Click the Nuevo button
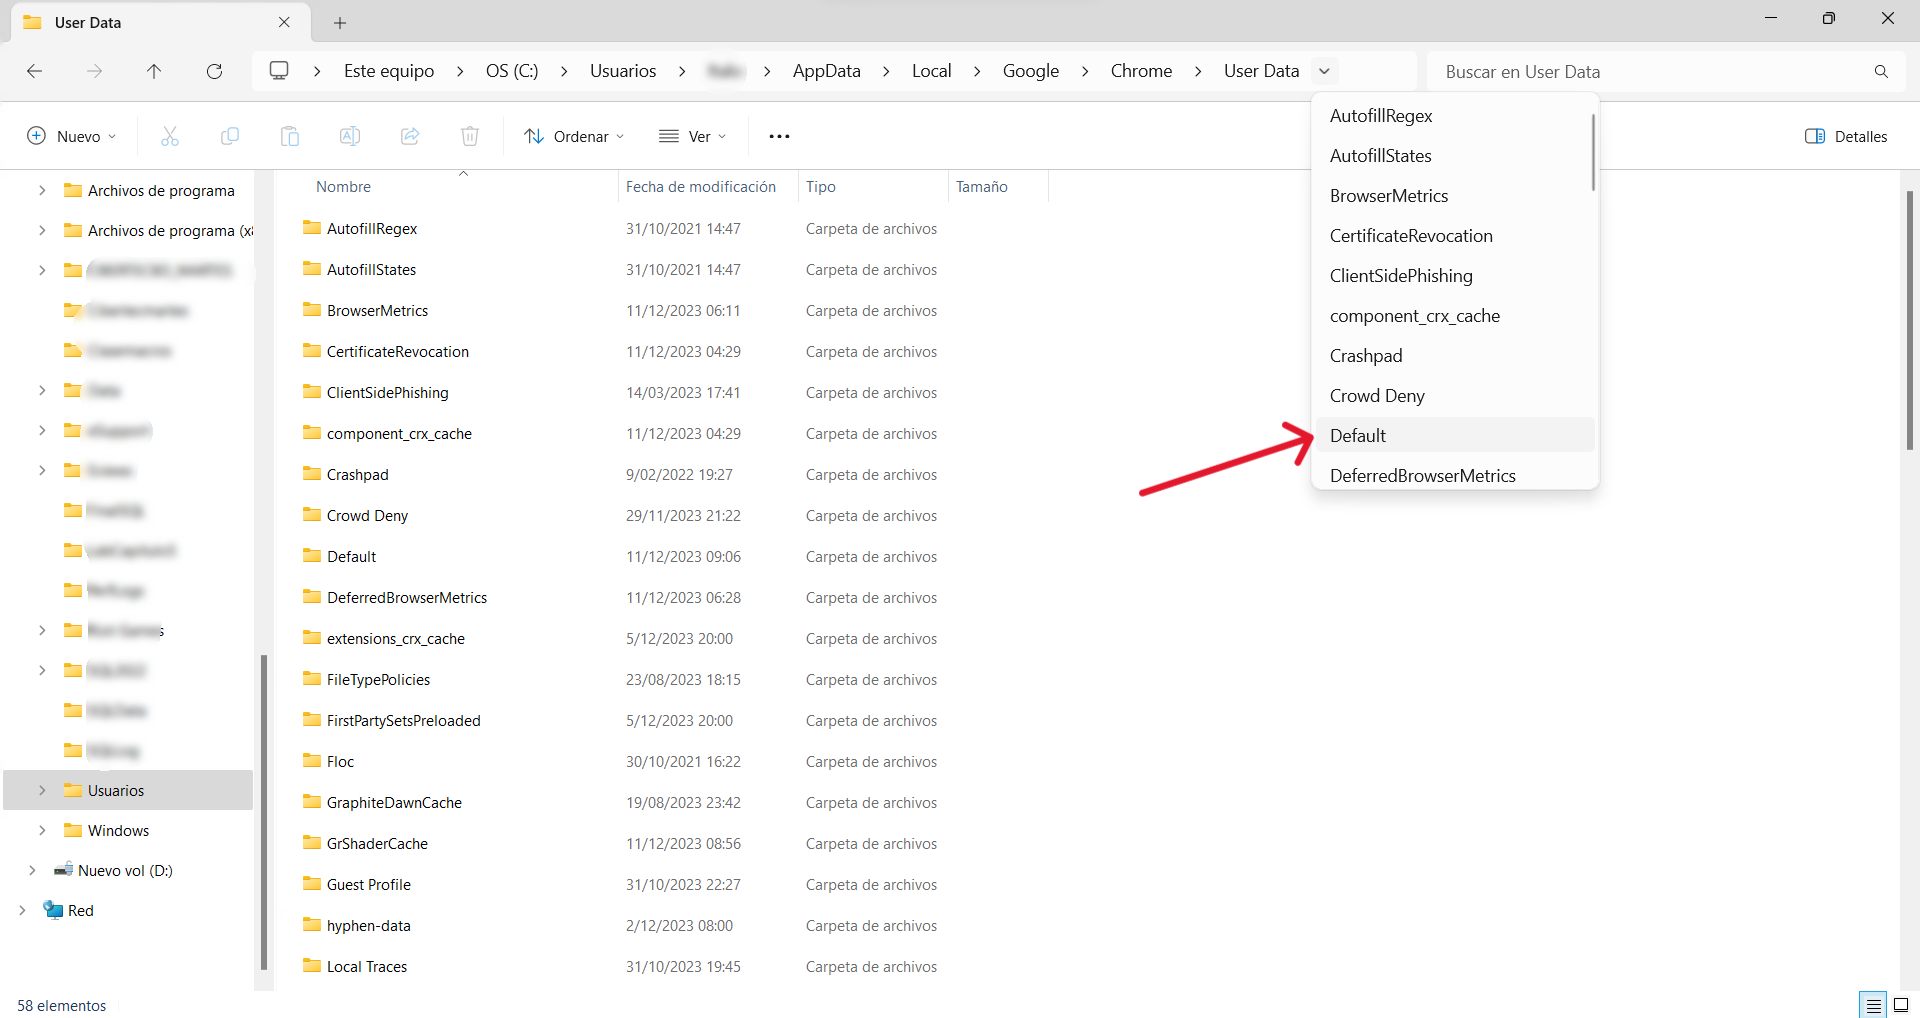1920x1018 pixels. tap(71, 136)
